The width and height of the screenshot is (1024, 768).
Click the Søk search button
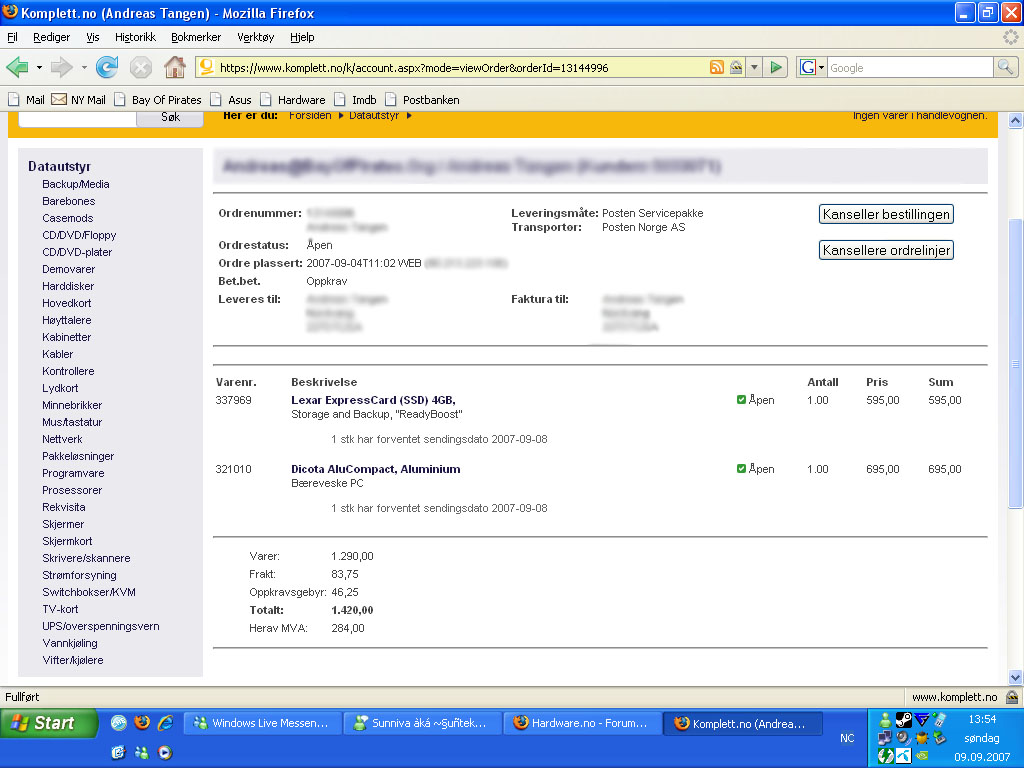[170, 118]
